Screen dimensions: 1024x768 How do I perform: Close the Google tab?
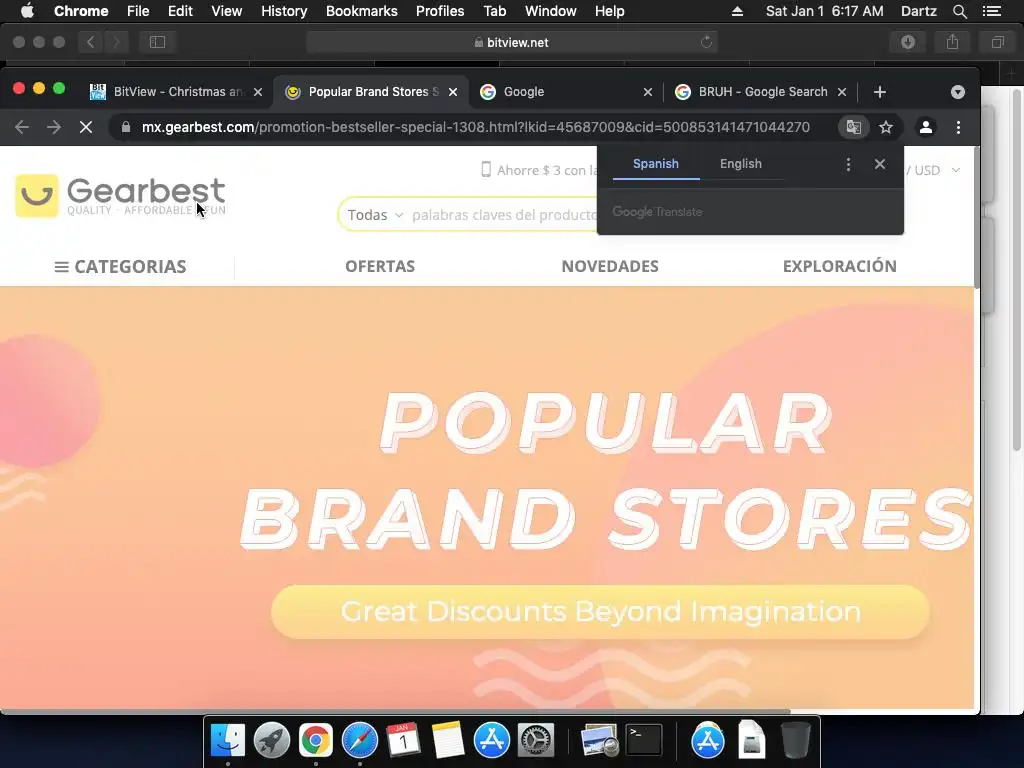click(x=647, y=92)
